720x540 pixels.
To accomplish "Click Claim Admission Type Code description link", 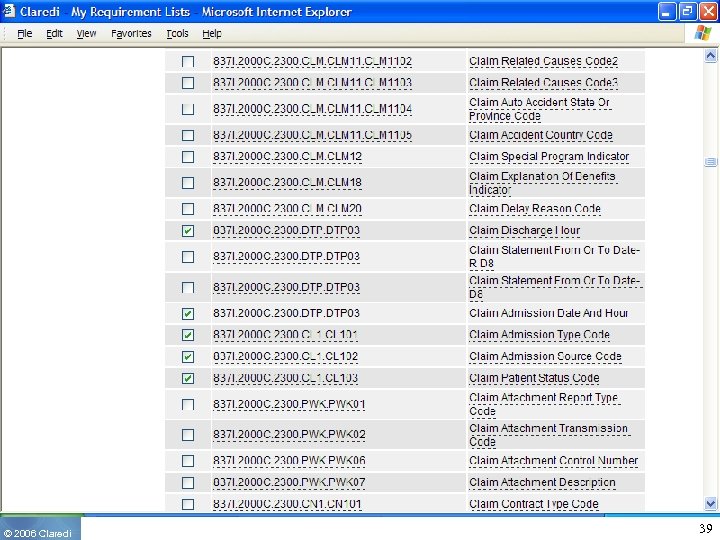I will point(540,335).
